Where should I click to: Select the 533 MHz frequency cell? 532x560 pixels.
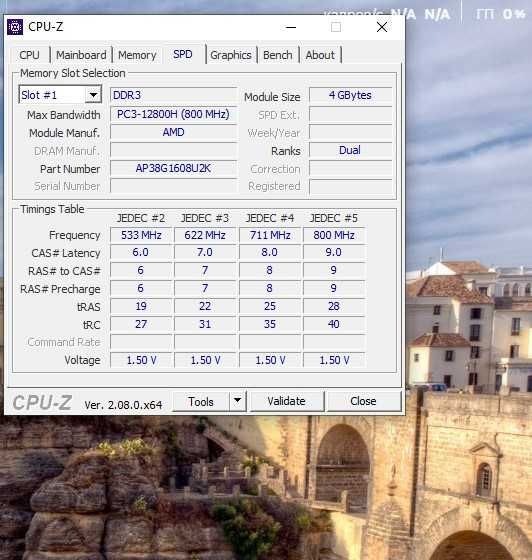(141, 235)
